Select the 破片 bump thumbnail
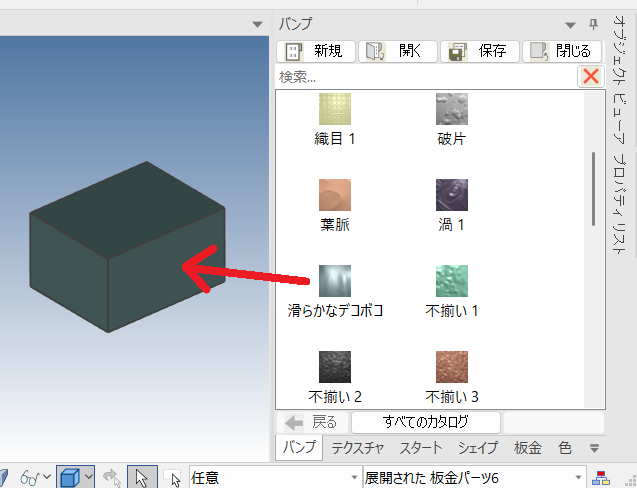Viewport: 637px width, 488px height. [x=452, y=109]
